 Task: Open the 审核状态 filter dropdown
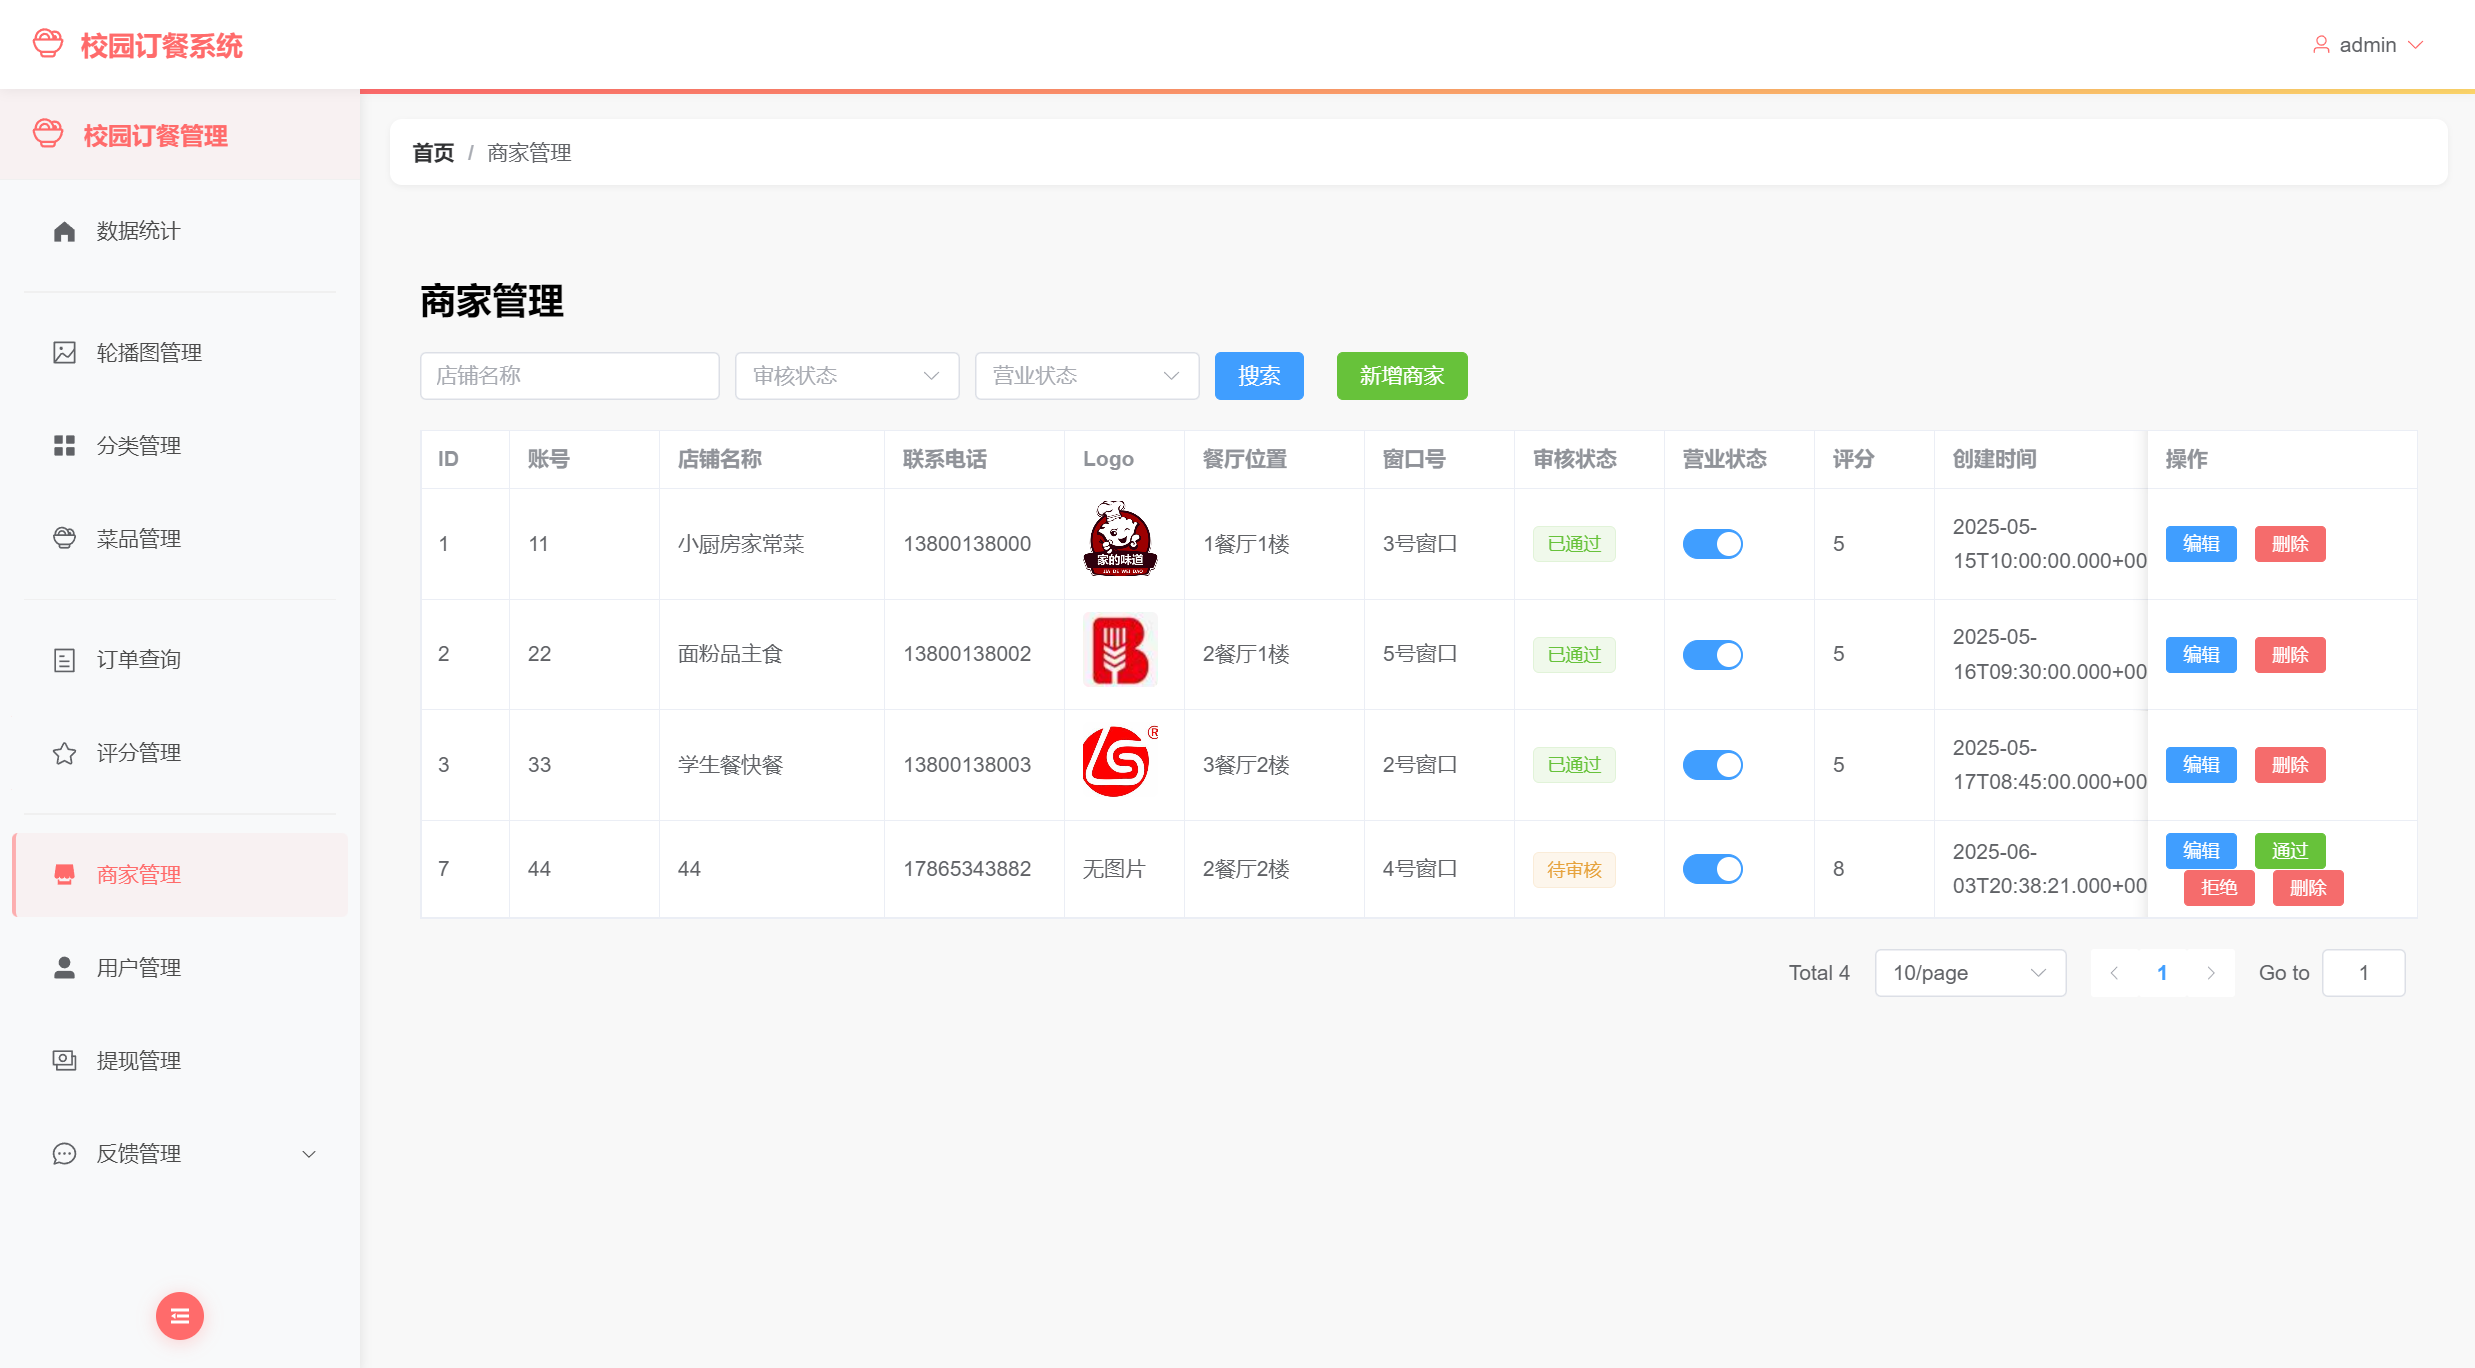click(846, 376)
